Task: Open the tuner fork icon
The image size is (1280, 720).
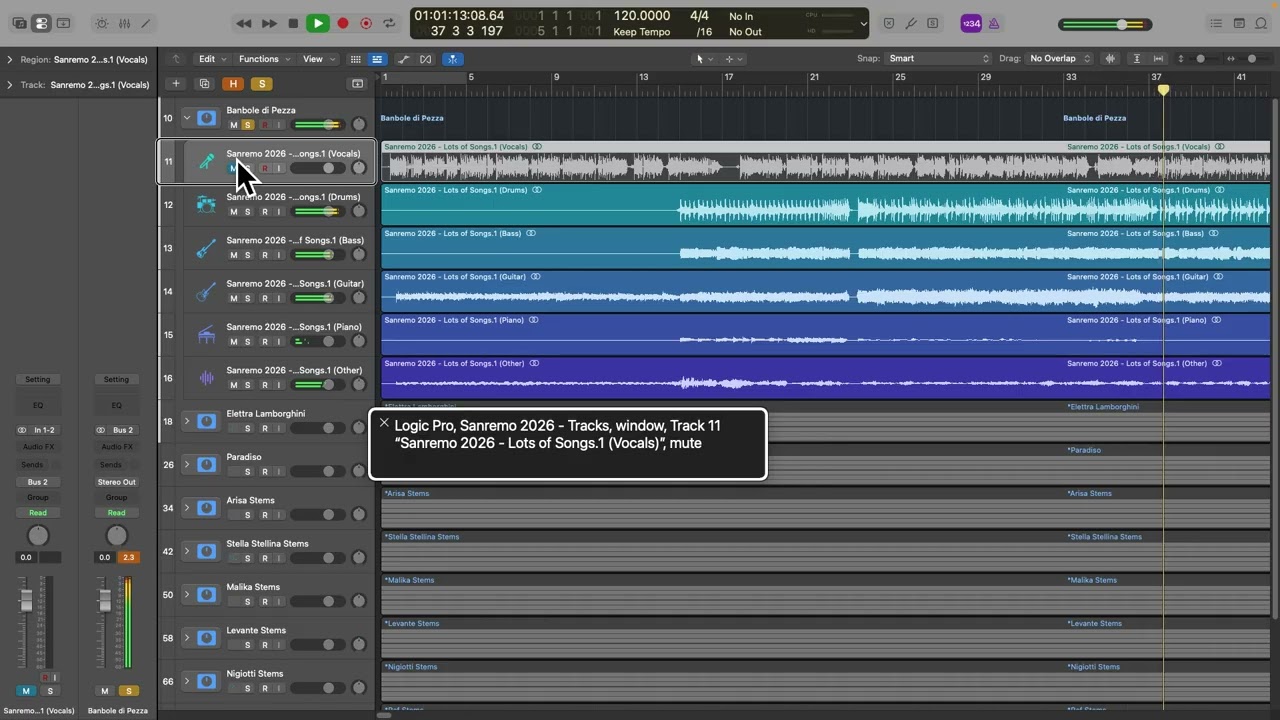Action: [x=911, y=23]
